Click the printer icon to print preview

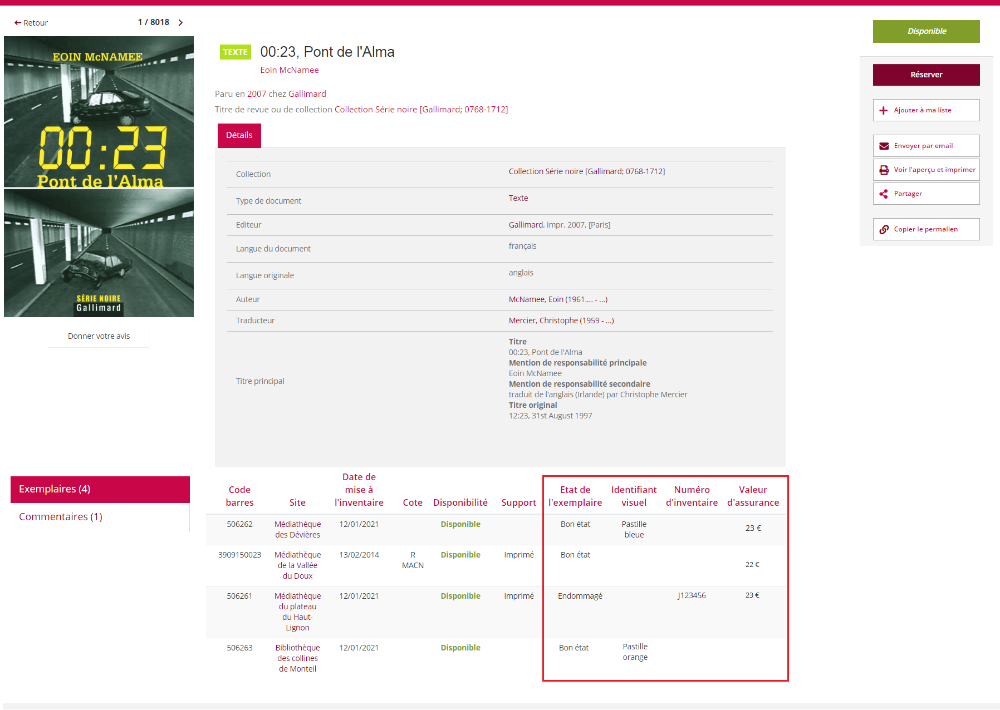(x=883, y=170)
